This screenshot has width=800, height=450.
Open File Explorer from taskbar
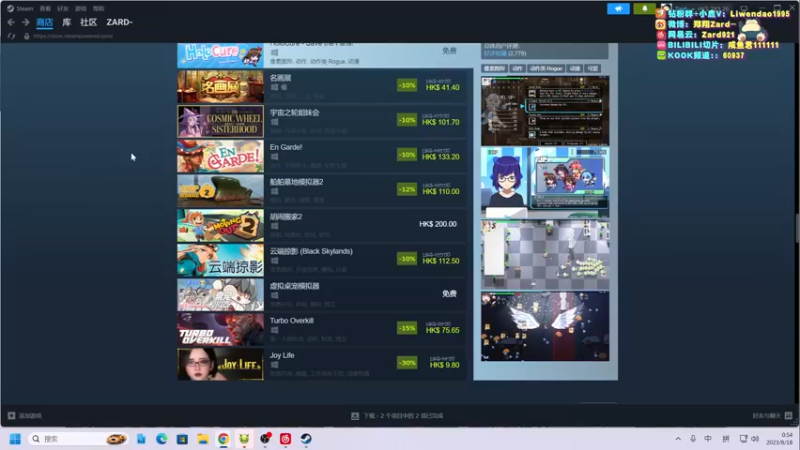point(203,439)
